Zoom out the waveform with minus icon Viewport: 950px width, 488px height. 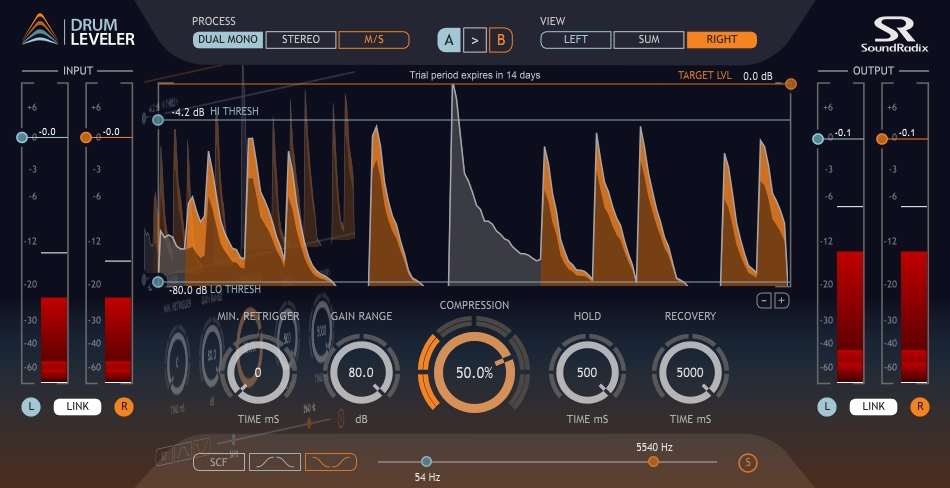(x=764, y=300)
